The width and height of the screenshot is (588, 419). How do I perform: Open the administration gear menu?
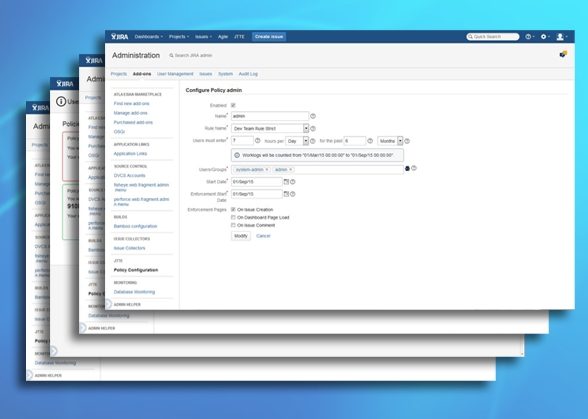(x=544, y=36)
